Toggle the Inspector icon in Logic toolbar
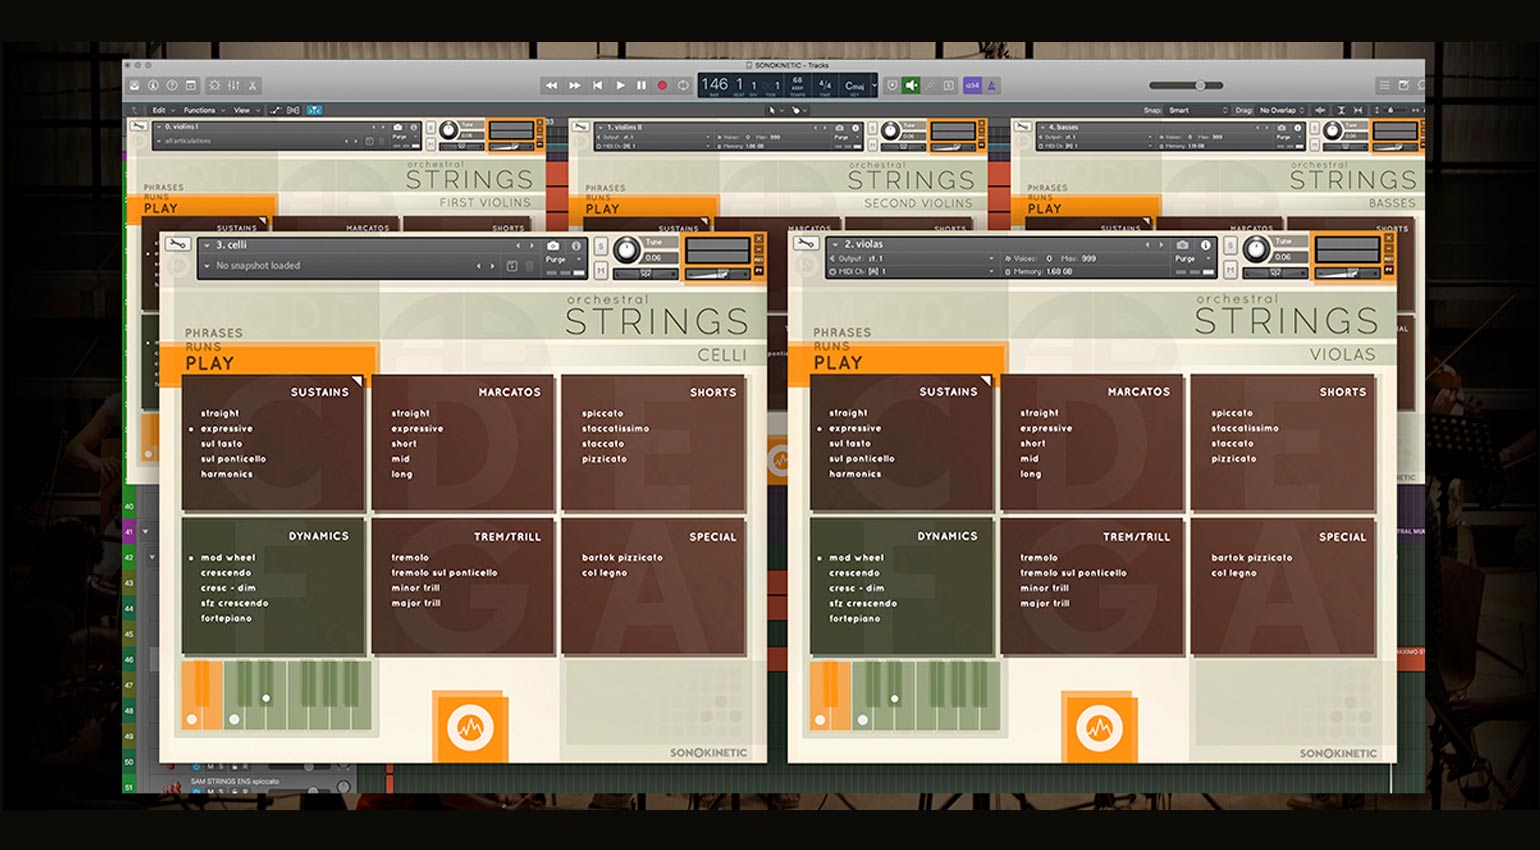Screen dimensions: 1540x850 153,86
